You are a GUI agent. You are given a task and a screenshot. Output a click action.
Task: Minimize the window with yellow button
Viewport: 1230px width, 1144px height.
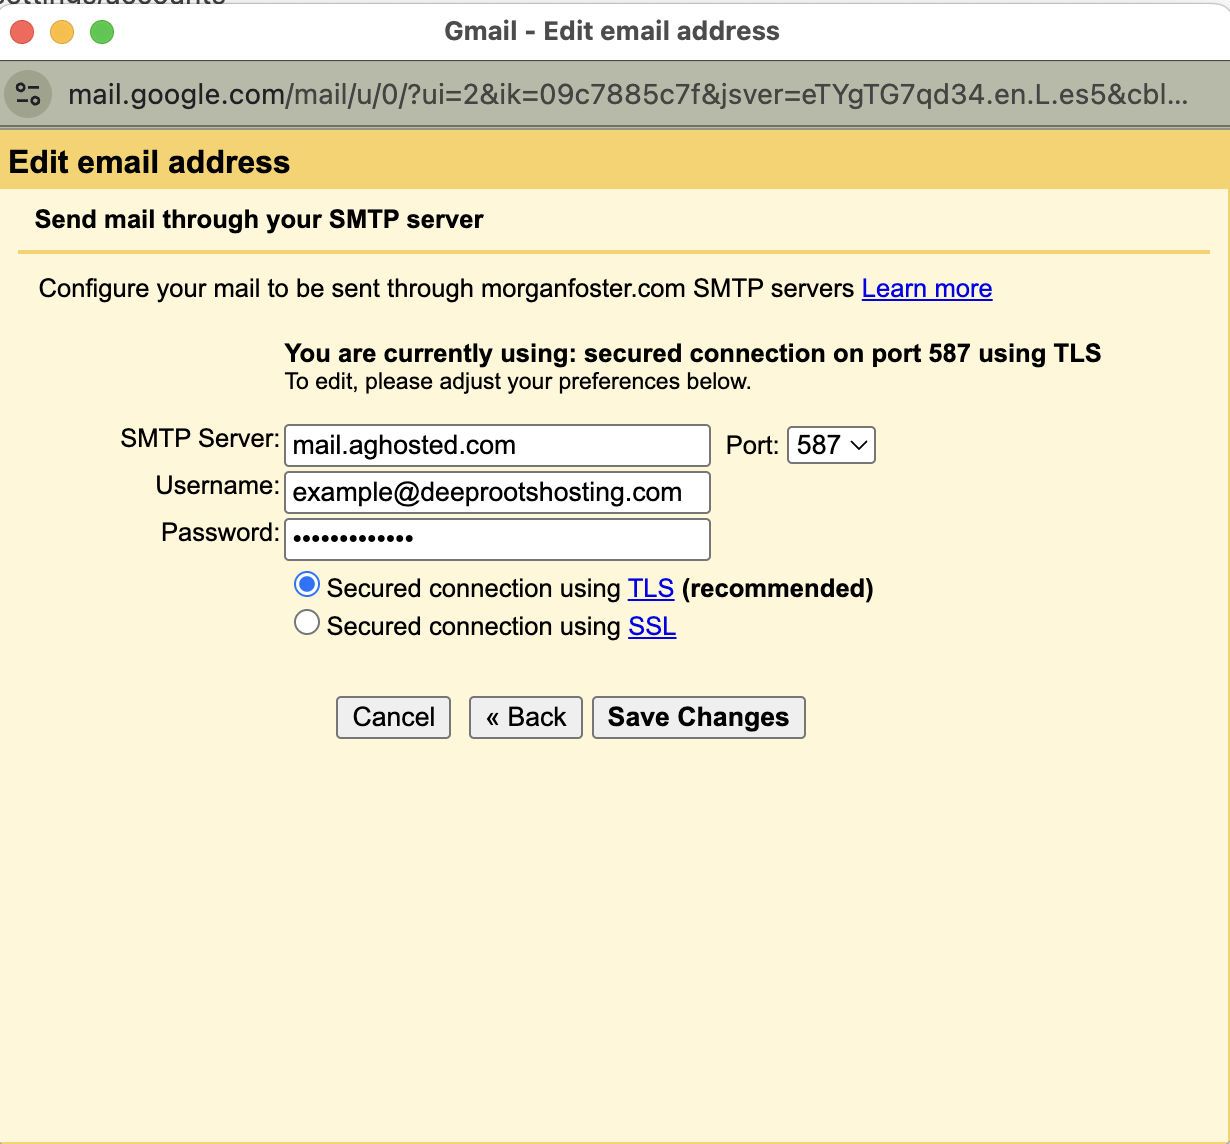(62, 32)
